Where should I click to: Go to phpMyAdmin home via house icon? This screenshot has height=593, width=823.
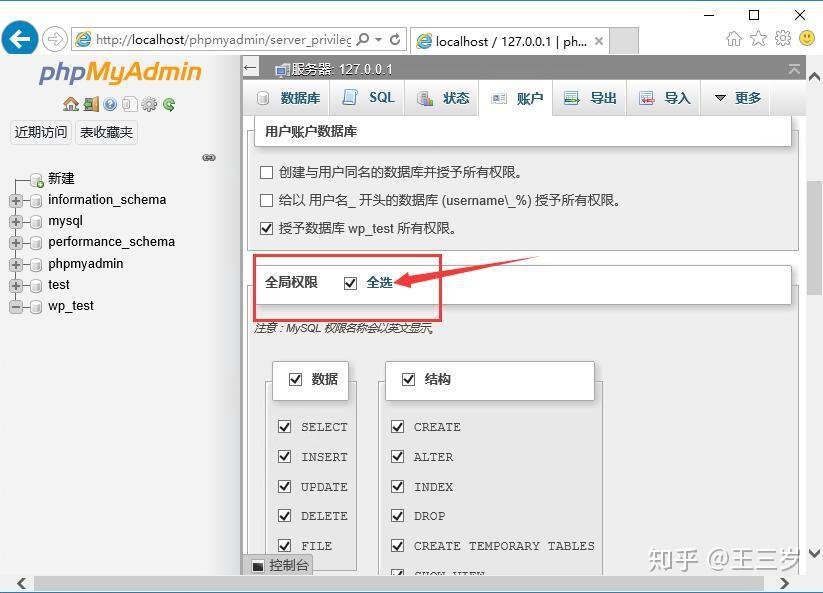[x=71, y=104]
